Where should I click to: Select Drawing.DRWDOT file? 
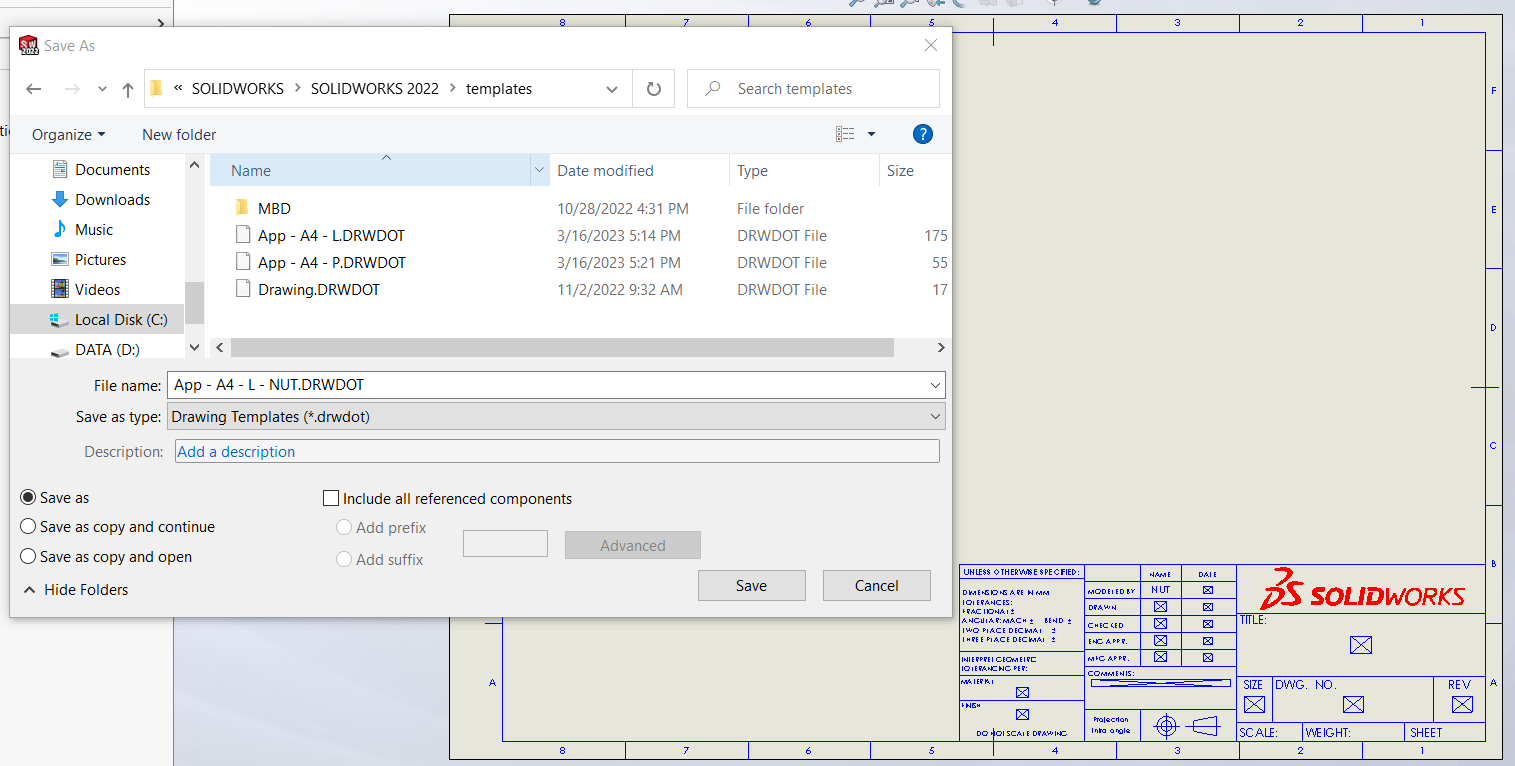coord(319,290)
